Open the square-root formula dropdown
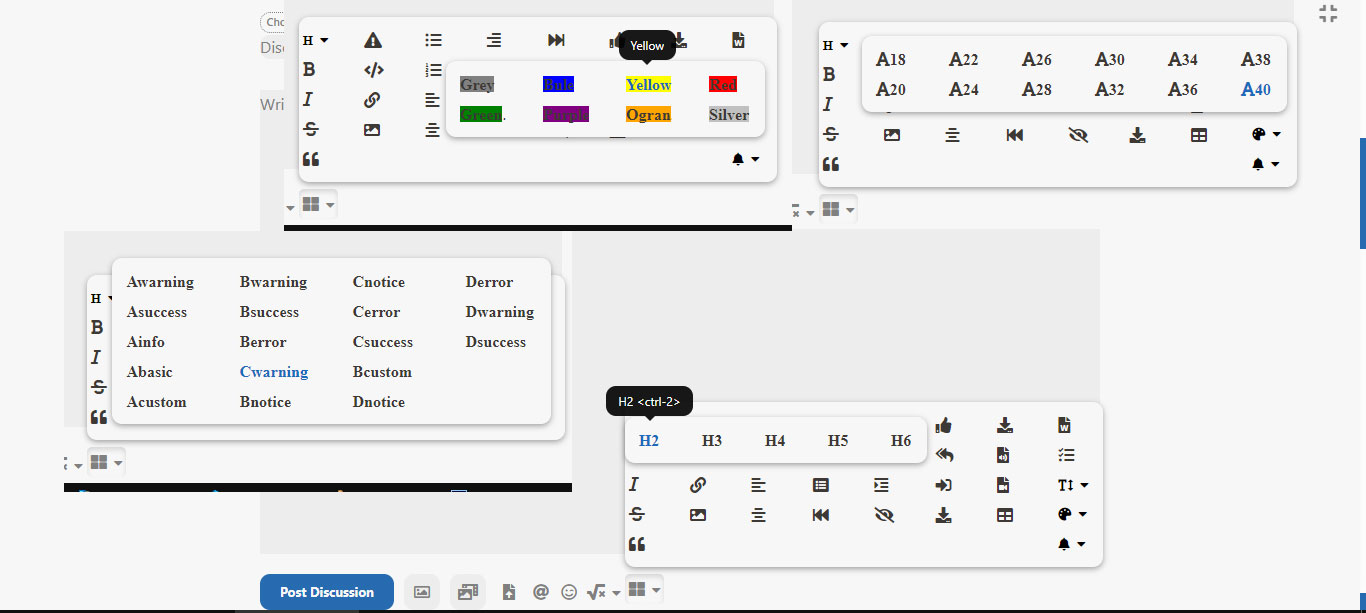 click(603, 592)
